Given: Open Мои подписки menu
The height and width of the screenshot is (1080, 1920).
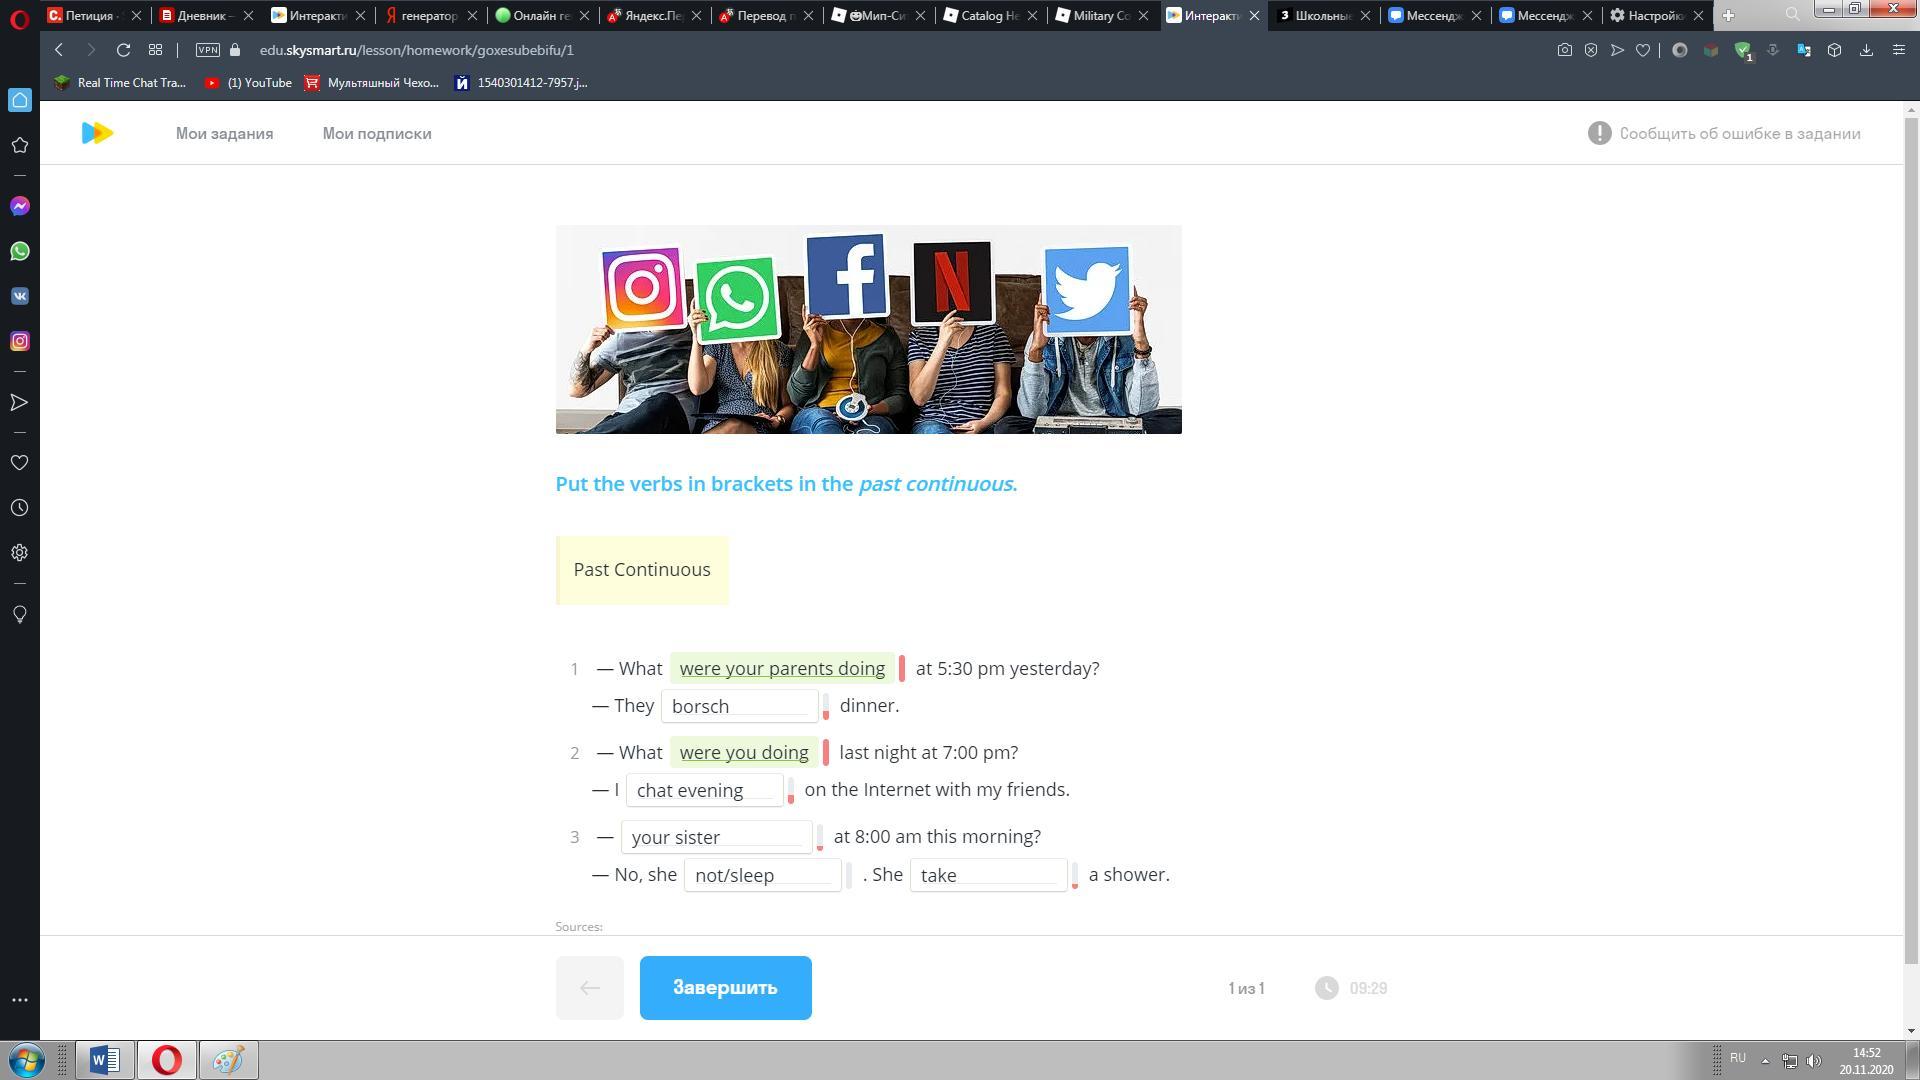Looking at the screenshot, I should 377,134.
